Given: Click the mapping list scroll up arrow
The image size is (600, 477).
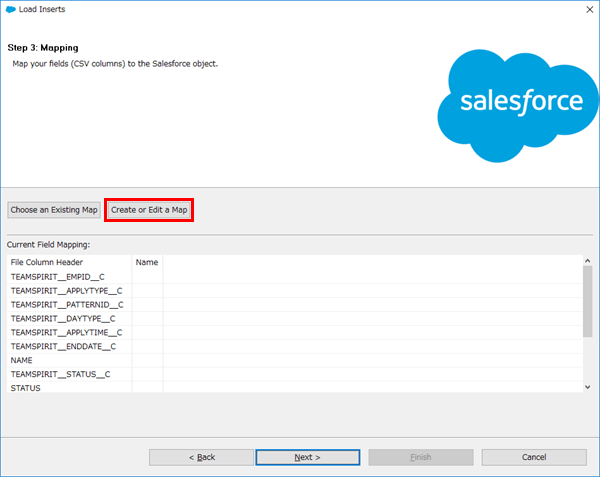Looking at the screenshot, I should click(x=587, y=261).
